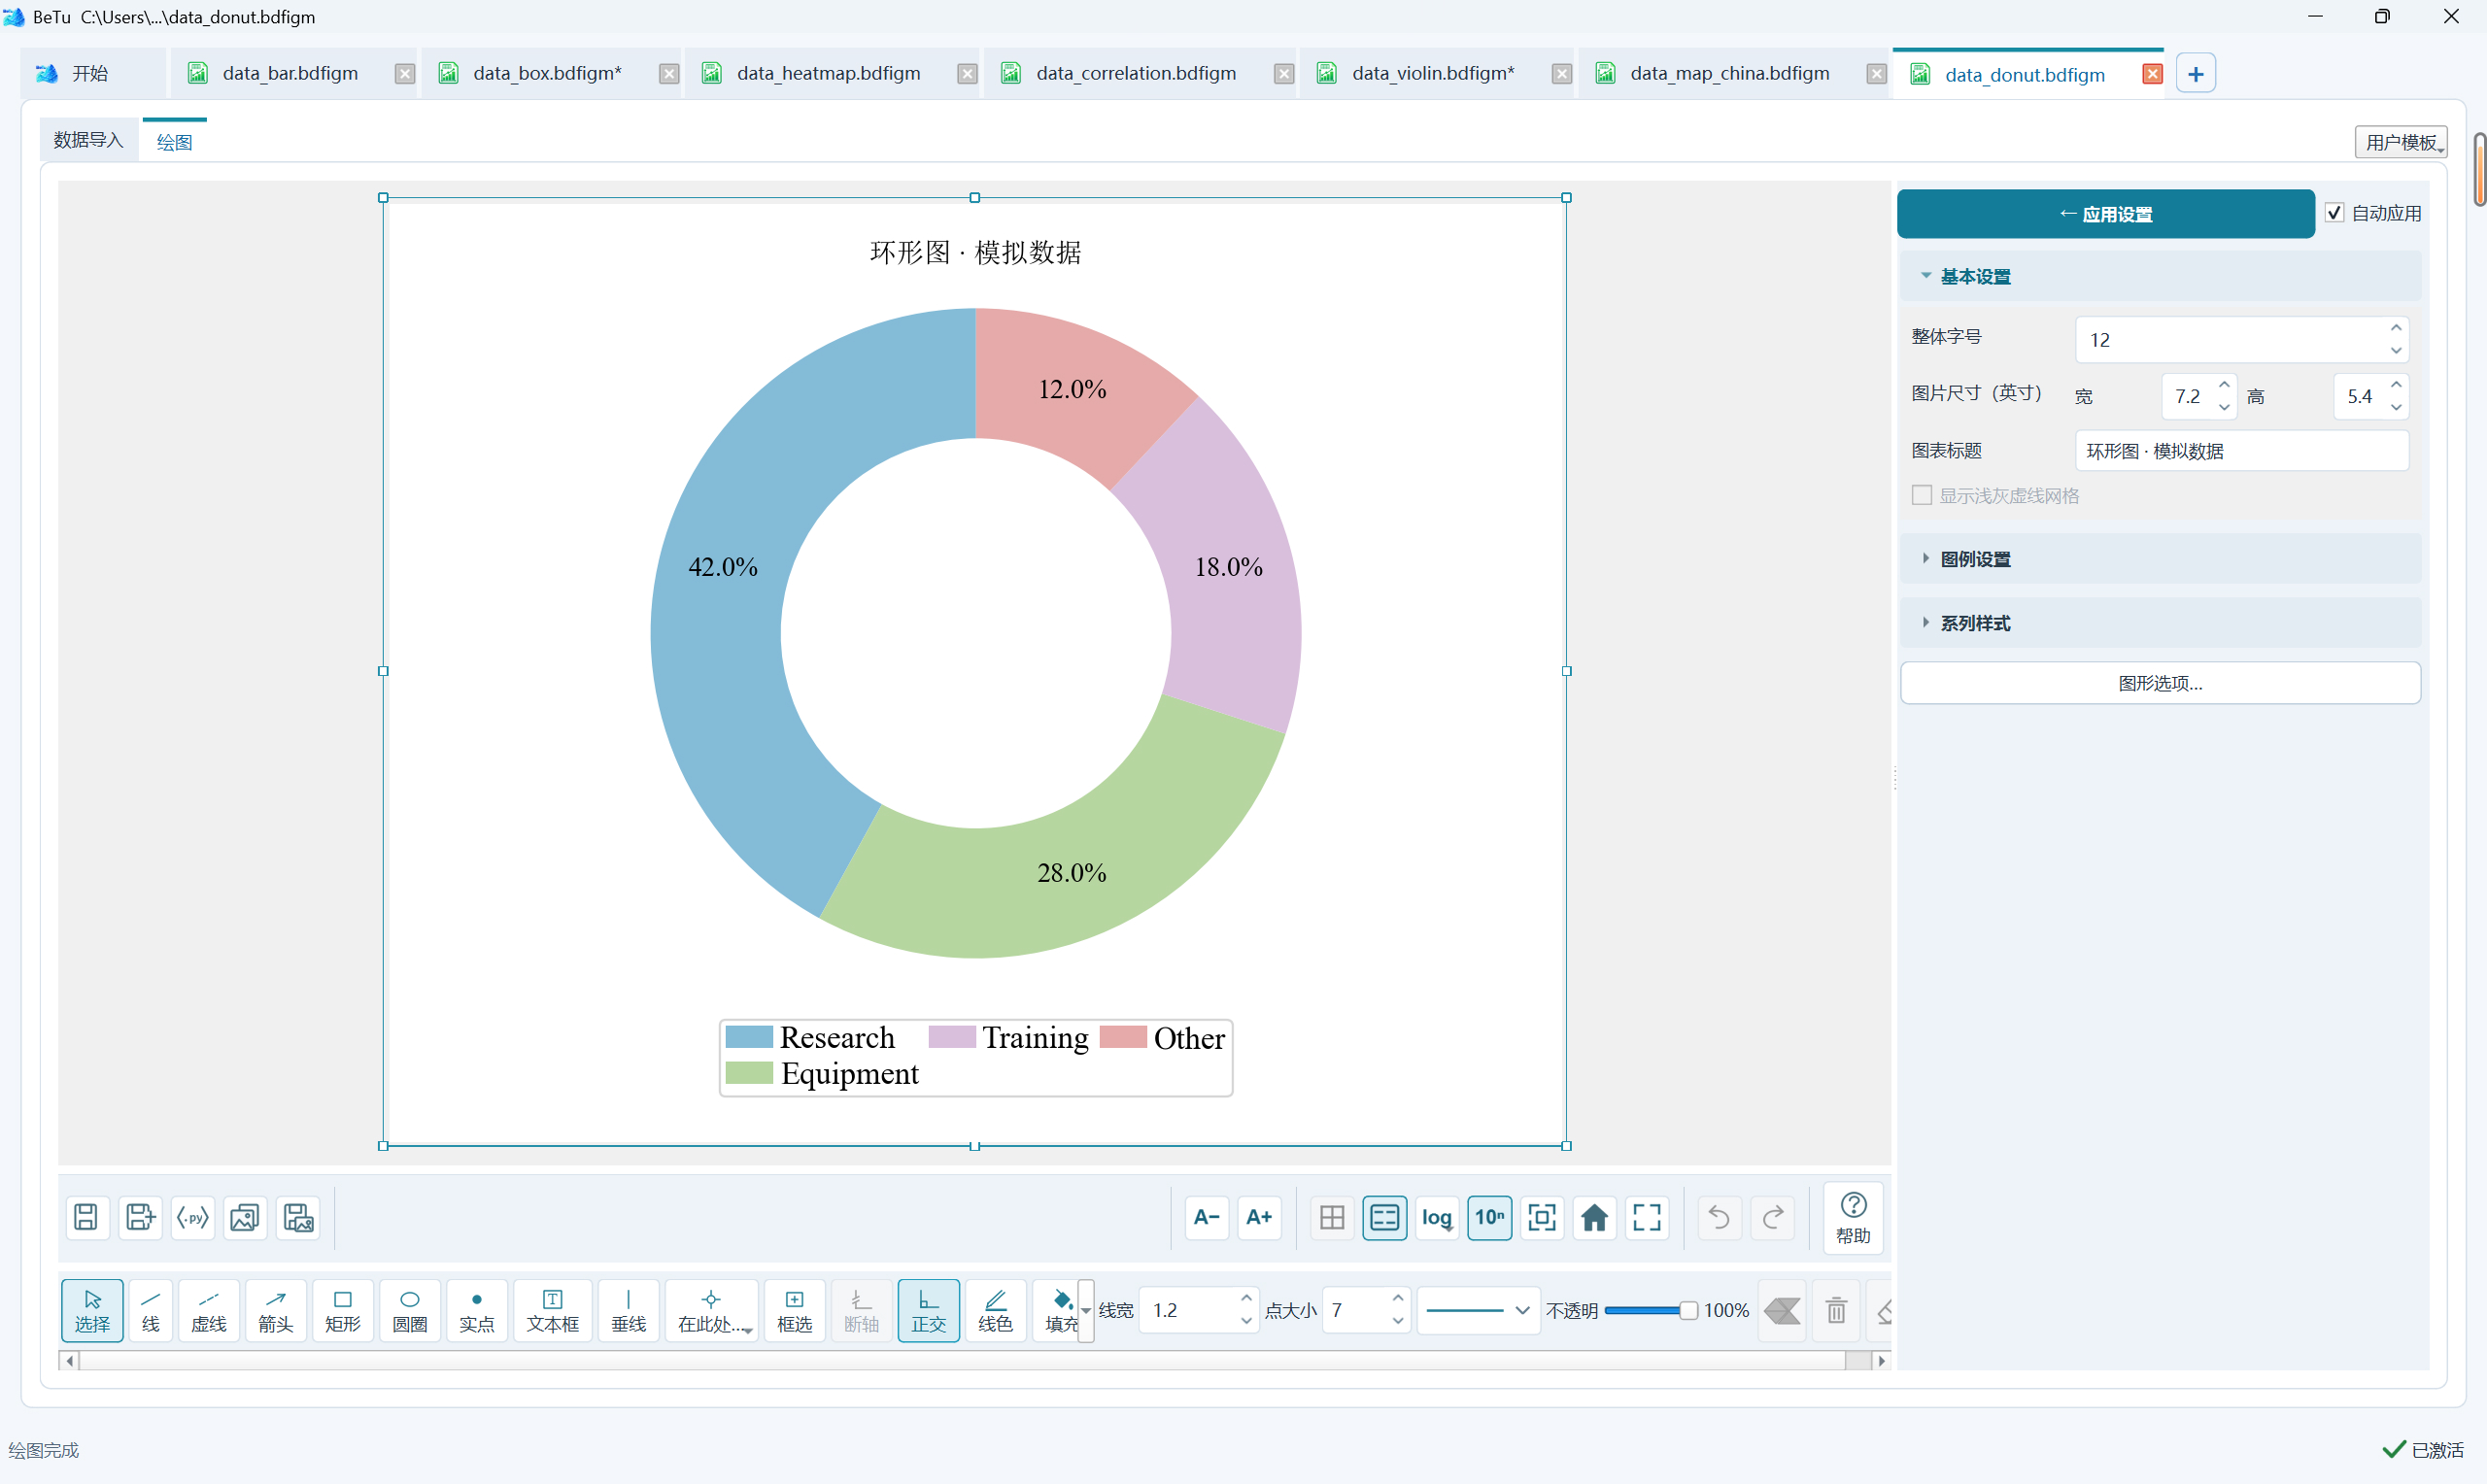The image size is (2487, 1484).
Task: Open help (帮助)
Action: point(1853,1218)
